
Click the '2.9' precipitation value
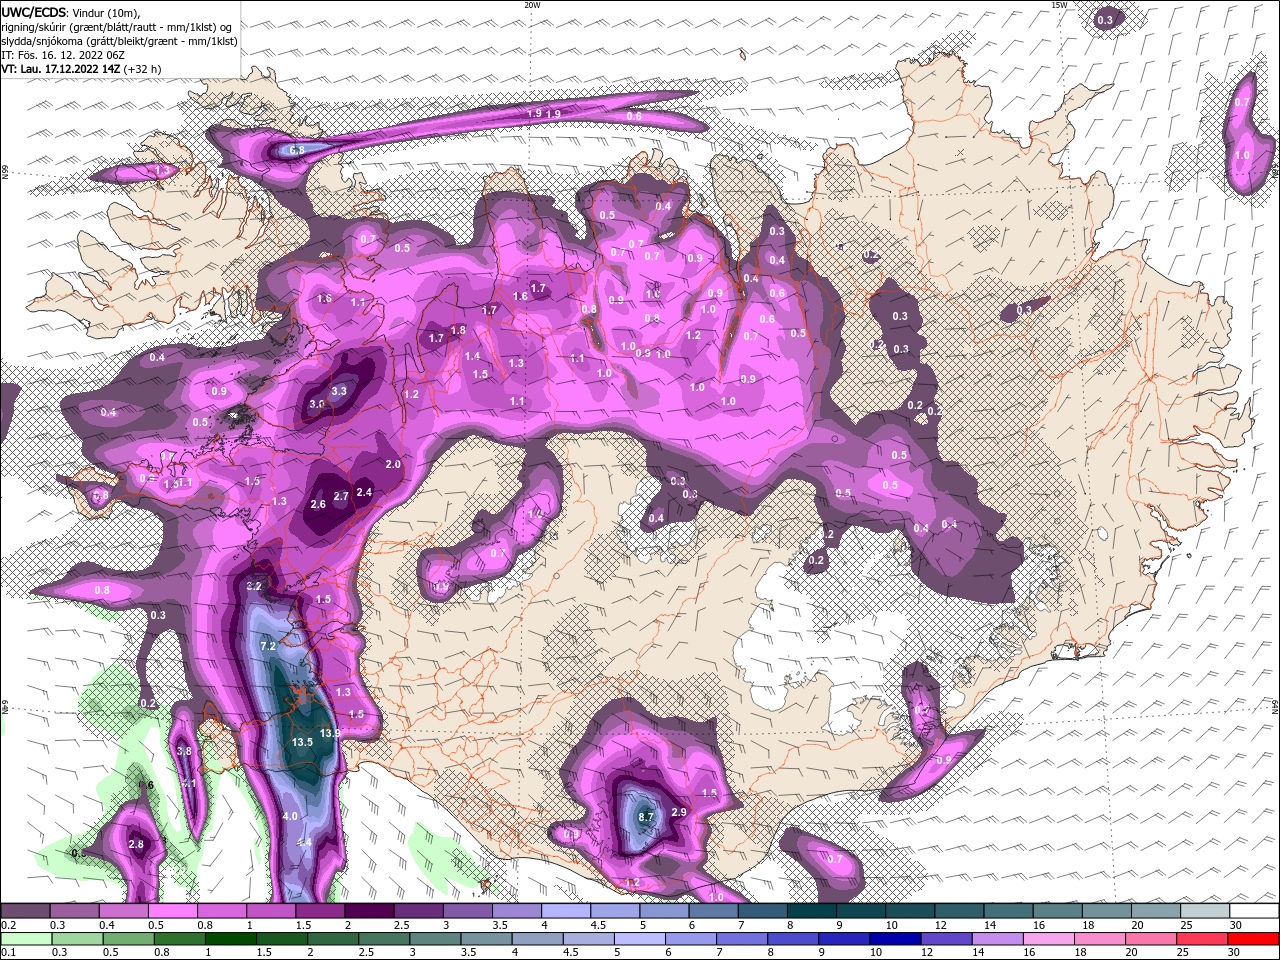pyautogui.click(x=679, y=813)
